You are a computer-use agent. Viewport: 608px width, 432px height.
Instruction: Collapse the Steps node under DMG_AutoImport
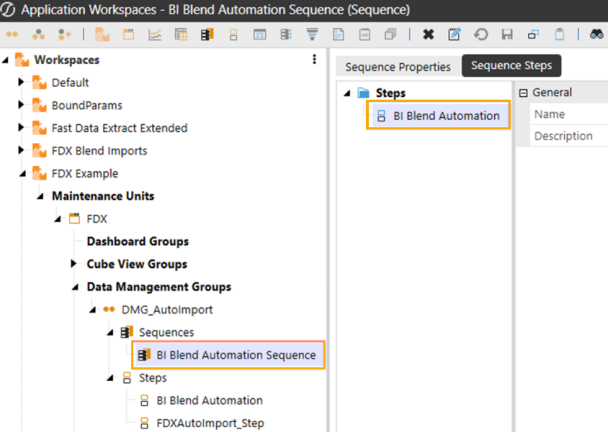point(110,378)
